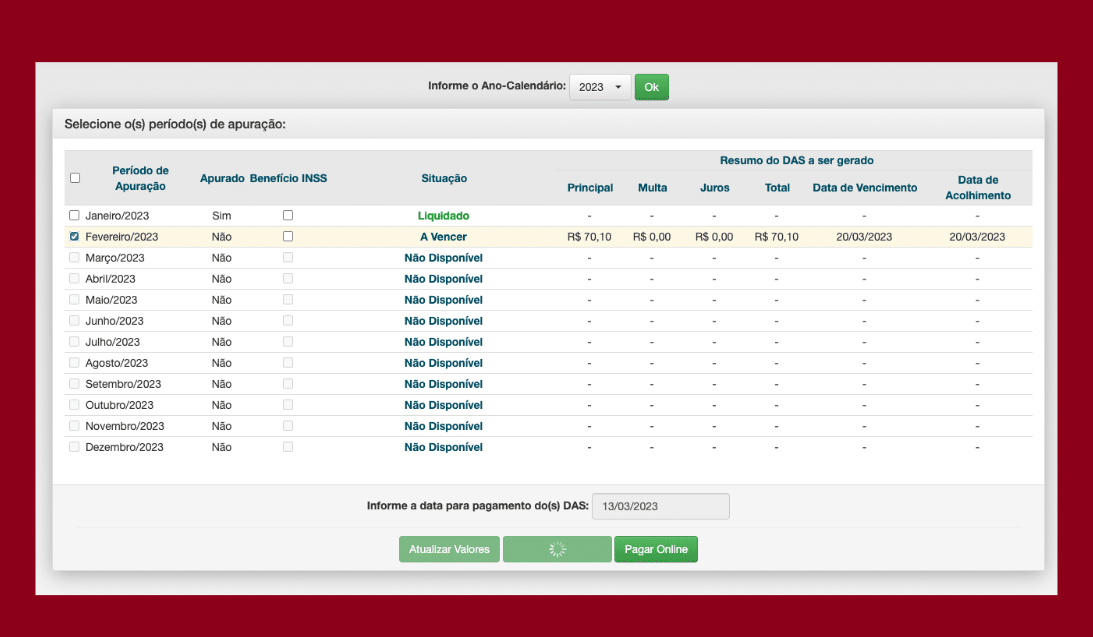Click the Atualizar Valores button
This screenshot has width=1093, height=637.
tap(449, 549)
